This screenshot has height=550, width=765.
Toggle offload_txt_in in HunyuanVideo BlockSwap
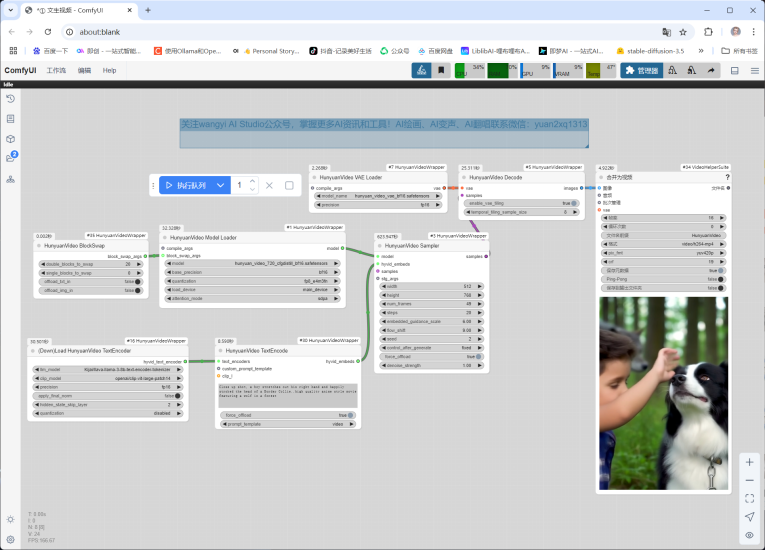(x=90, y=281)
